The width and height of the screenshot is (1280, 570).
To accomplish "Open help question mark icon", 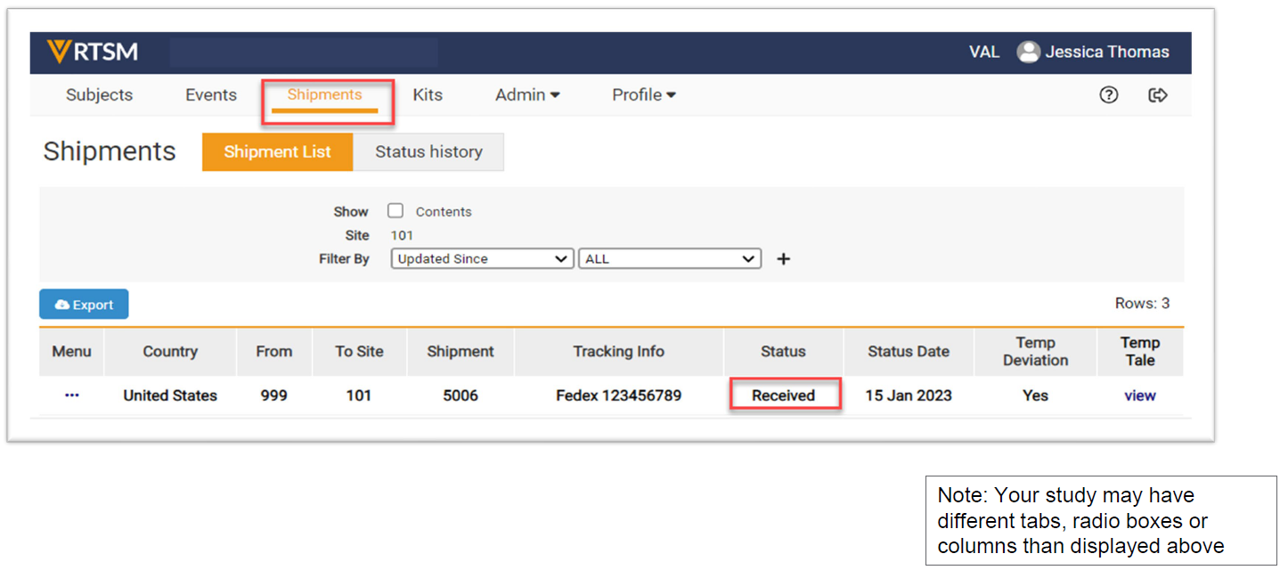I will 1108,95.
